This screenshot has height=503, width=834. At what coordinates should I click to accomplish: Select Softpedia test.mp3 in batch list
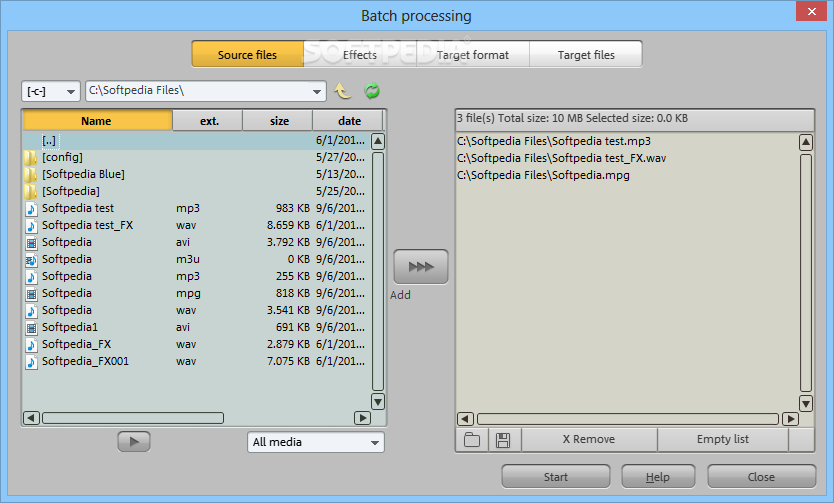[x=554, y=141]
